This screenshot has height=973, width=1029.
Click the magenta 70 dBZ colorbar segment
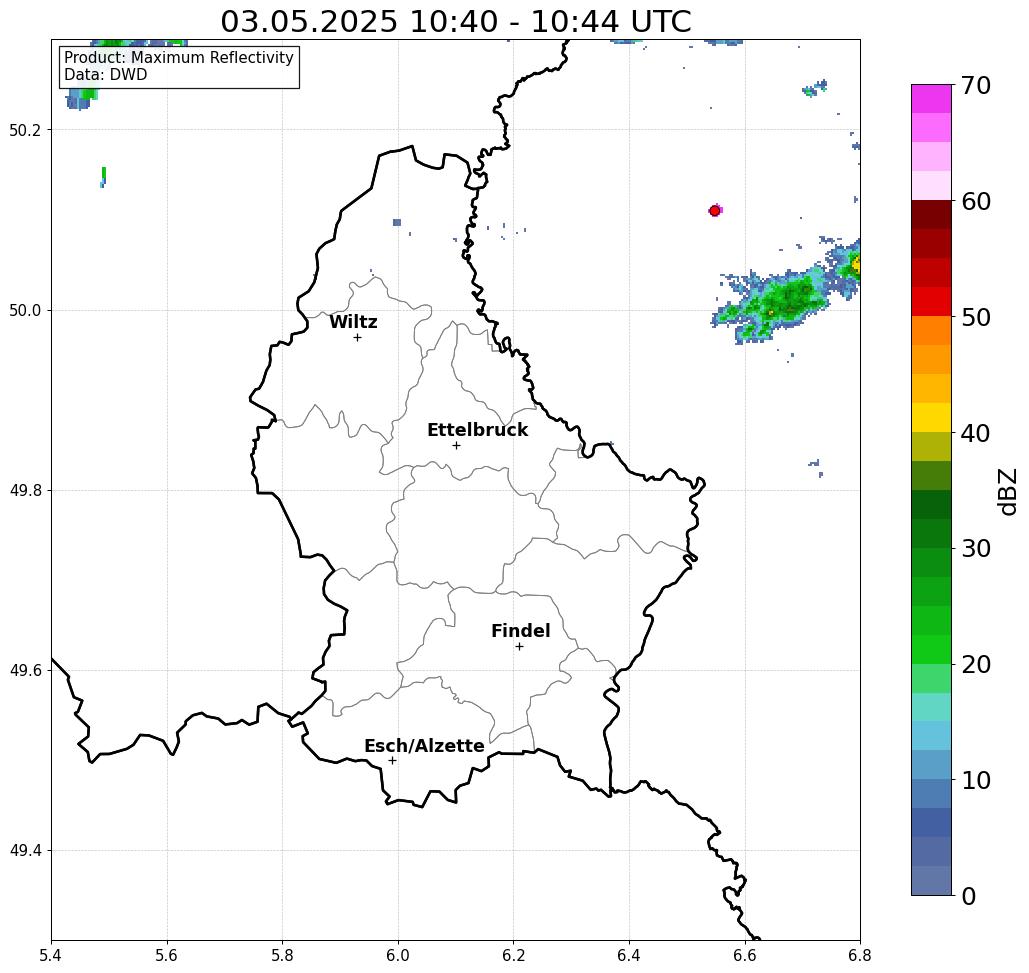(x=931, y=99)
